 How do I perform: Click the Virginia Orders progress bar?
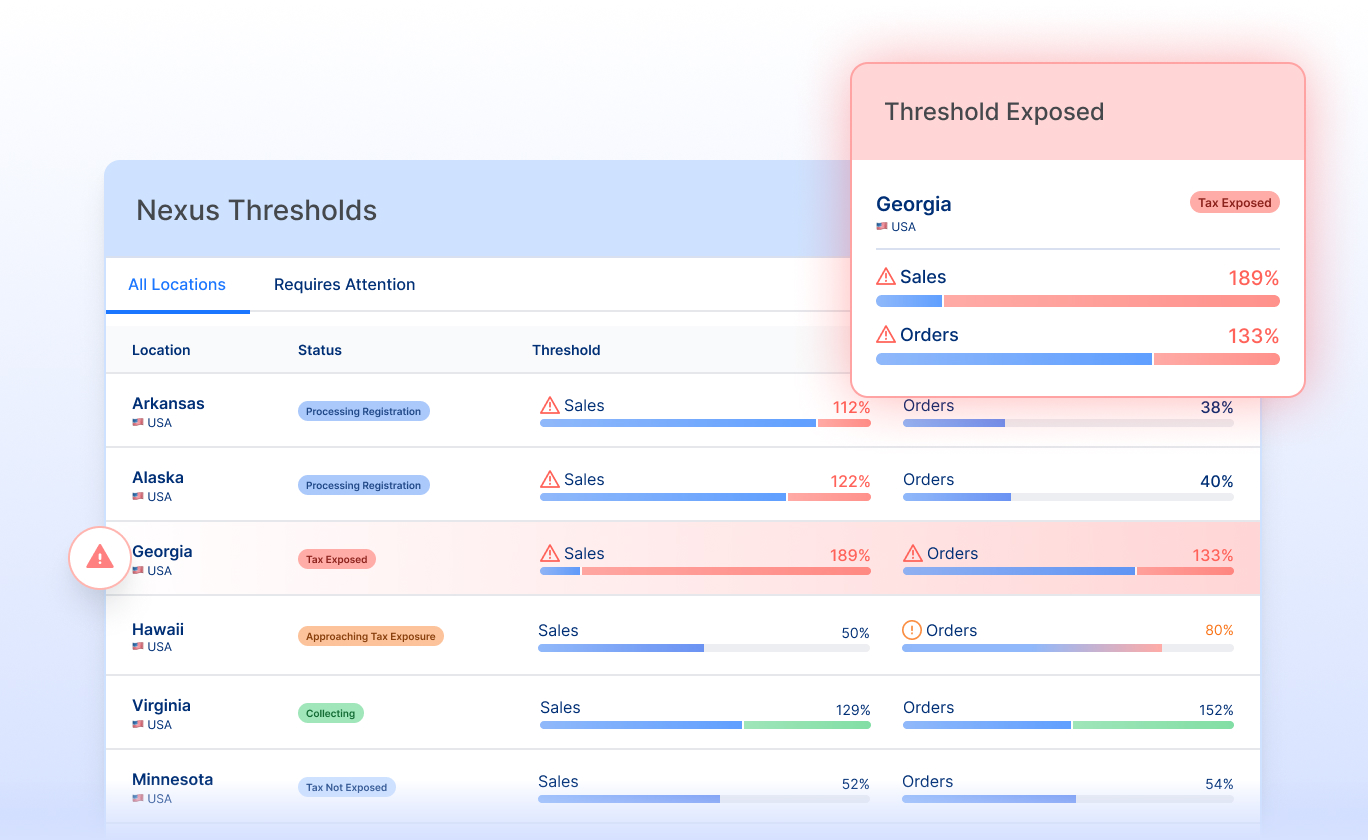[1068, 725]
